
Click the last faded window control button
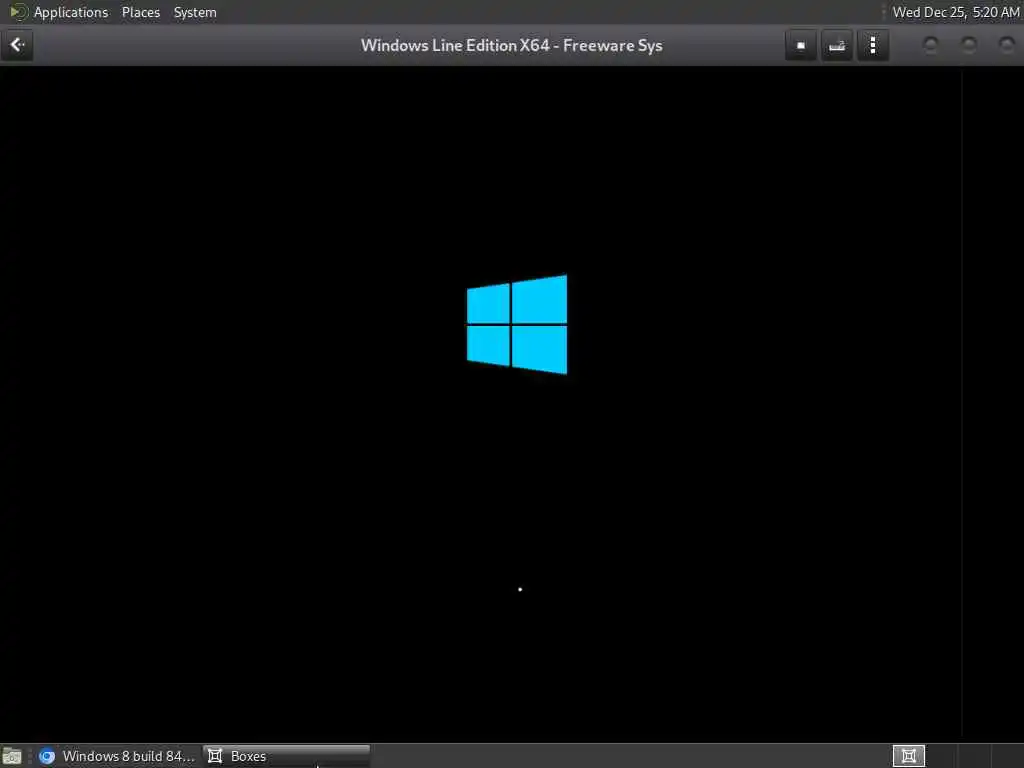point(1007,45)
